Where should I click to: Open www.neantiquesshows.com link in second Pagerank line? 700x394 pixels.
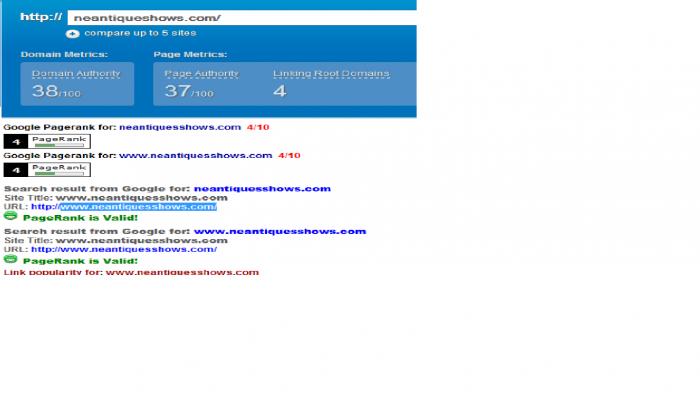(196, 156)
